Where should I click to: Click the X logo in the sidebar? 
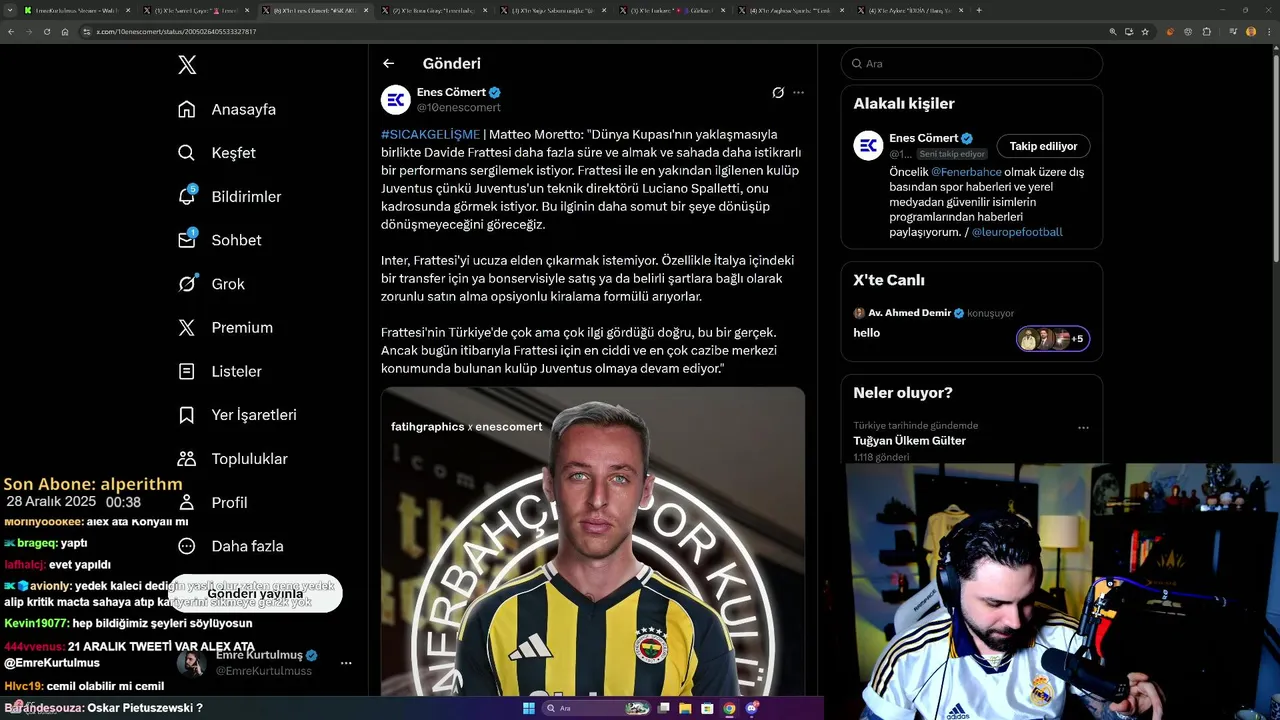pos(187,65)
